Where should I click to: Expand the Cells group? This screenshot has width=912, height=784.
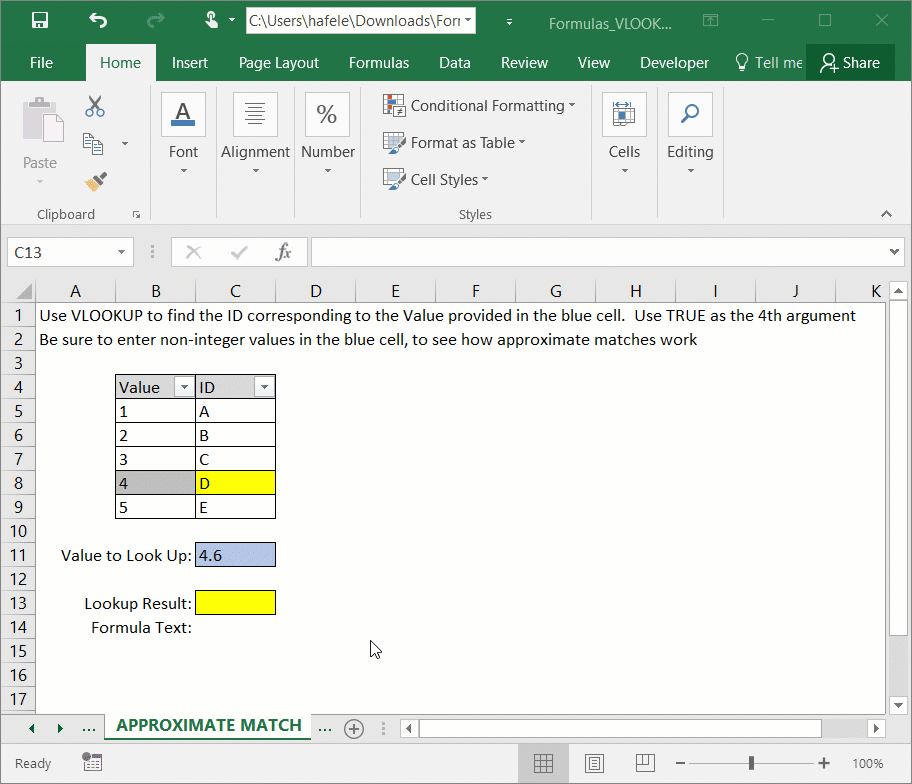tap(624, 134)
